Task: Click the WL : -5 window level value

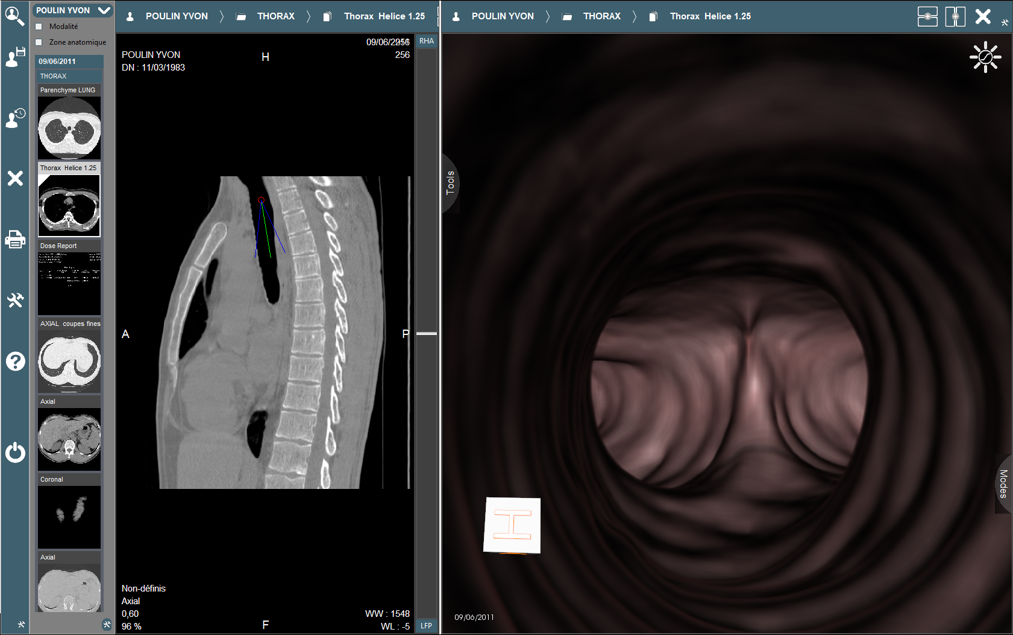Action: coord(395,626)
